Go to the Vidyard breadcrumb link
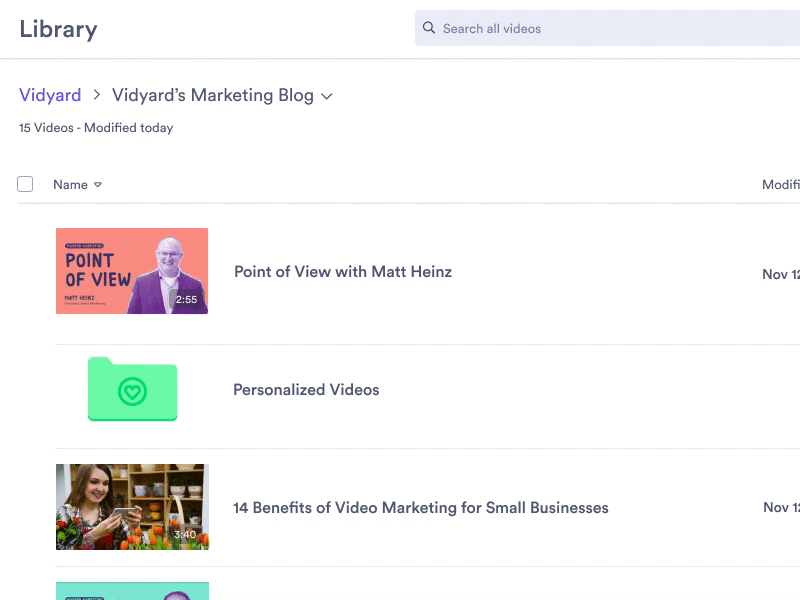 (50, 96)
